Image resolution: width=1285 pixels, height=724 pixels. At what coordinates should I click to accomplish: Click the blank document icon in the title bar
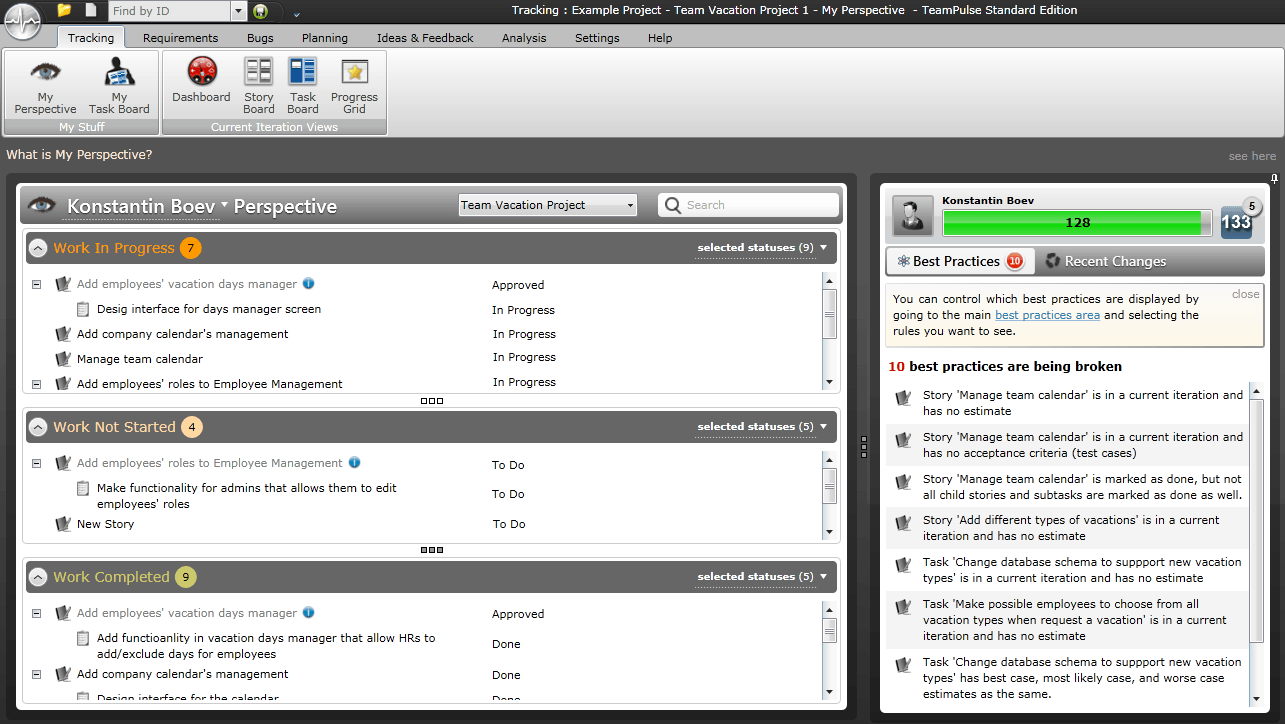(x=91, y=10)
